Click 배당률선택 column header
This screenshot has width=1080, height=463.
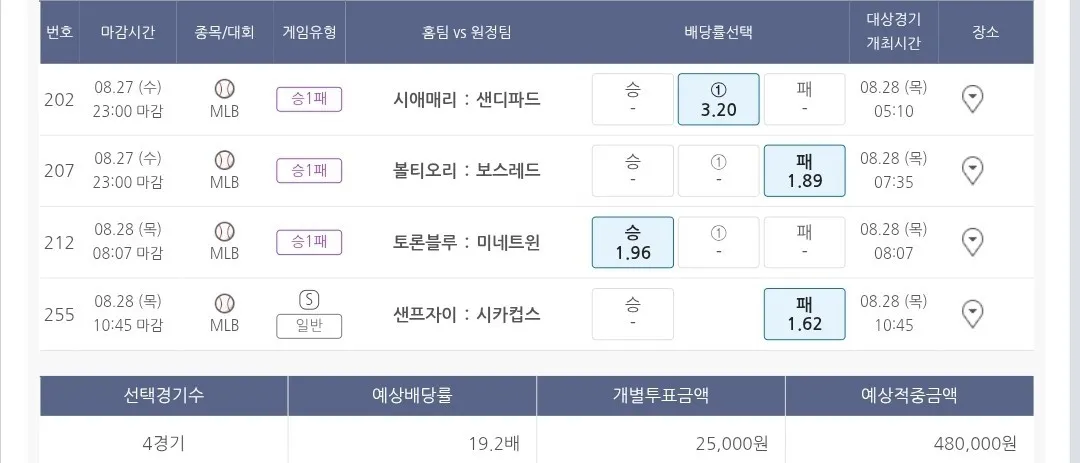point(718,32)
